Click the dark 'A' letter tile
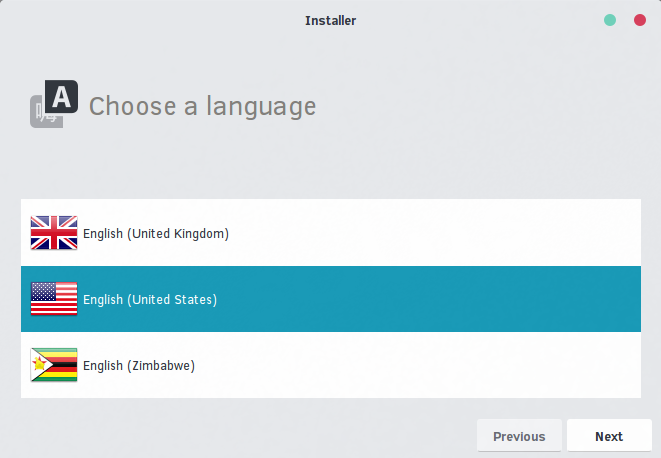Screen dimensions: 661x458 62,97
